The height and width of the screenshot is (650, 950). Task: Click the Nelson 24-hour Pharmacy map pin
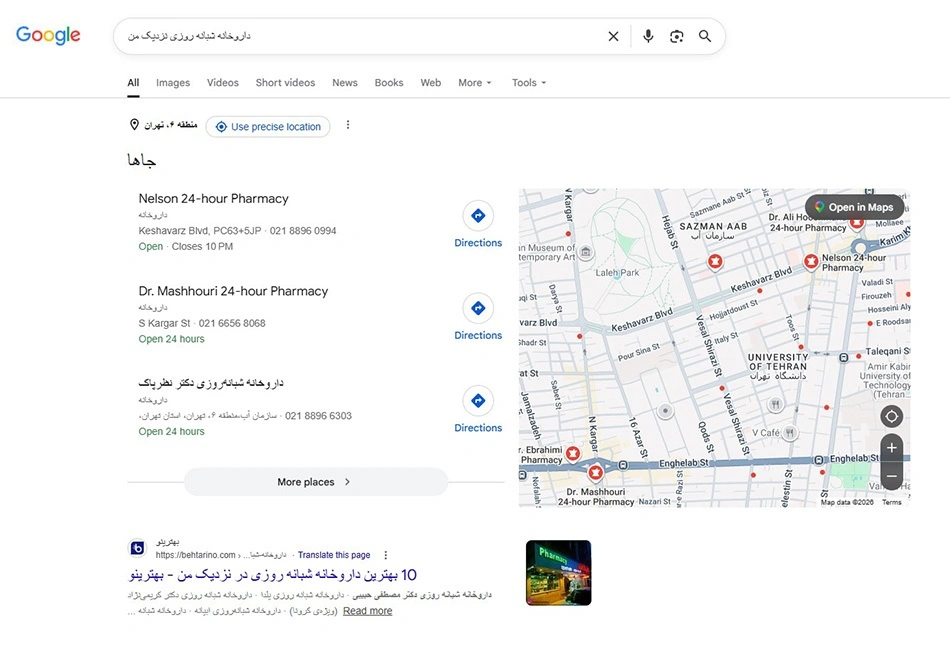click(811, 262)
